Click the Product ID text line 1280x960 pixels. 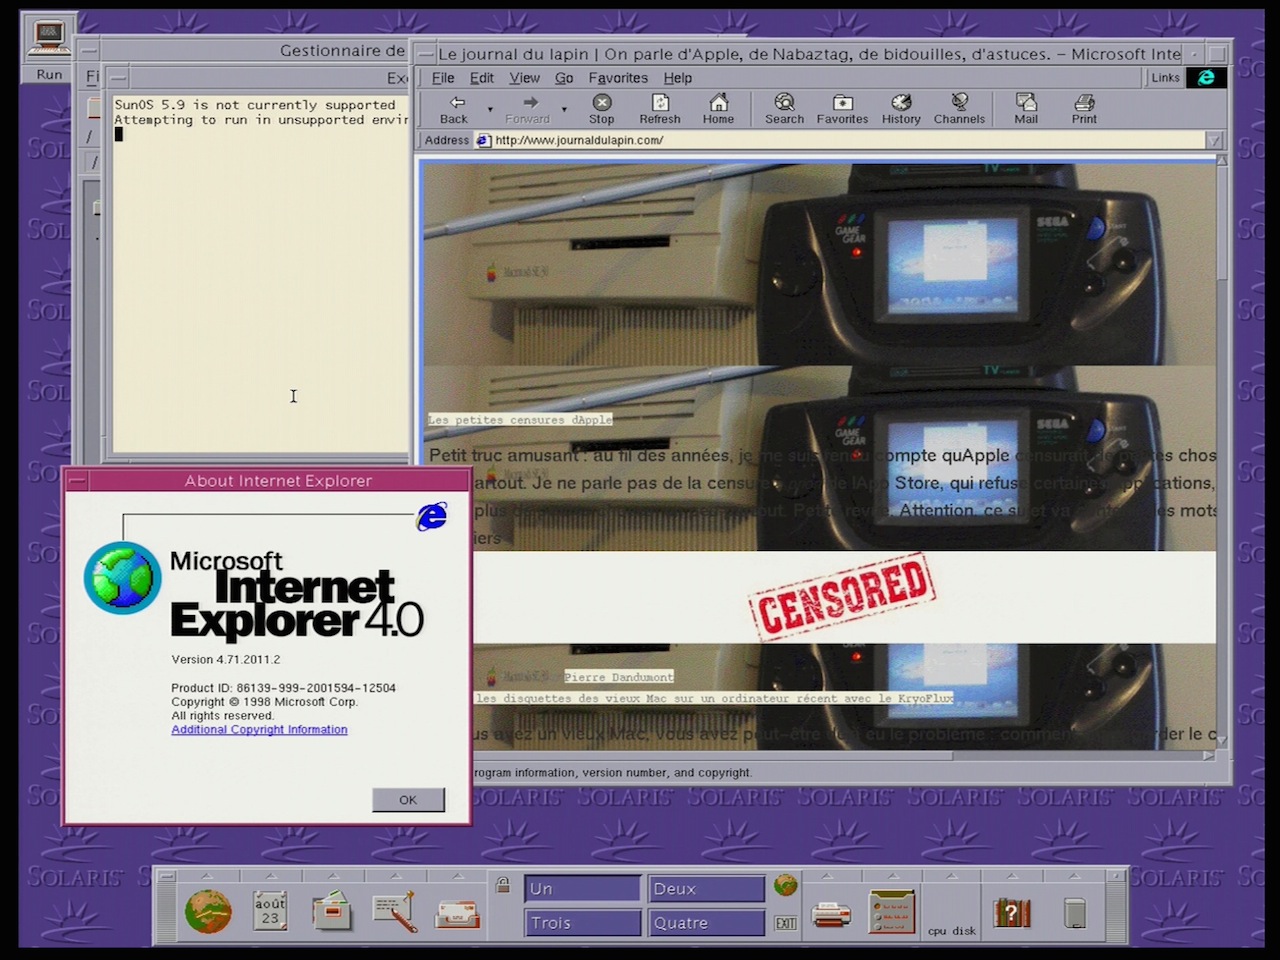(x=283, y=688)
